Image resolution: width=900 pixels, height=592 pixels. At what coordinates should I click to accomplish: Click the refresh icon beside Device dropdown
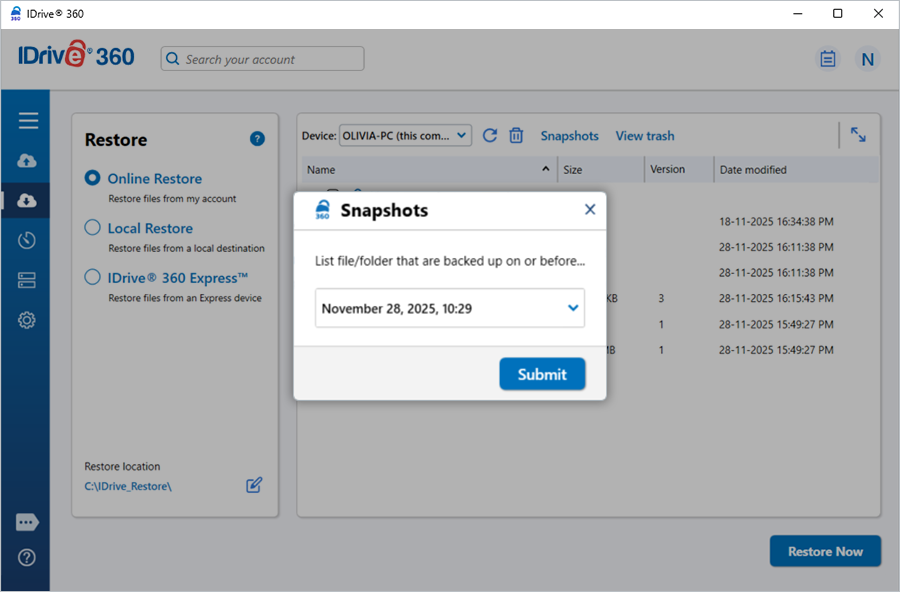point(490,136)
